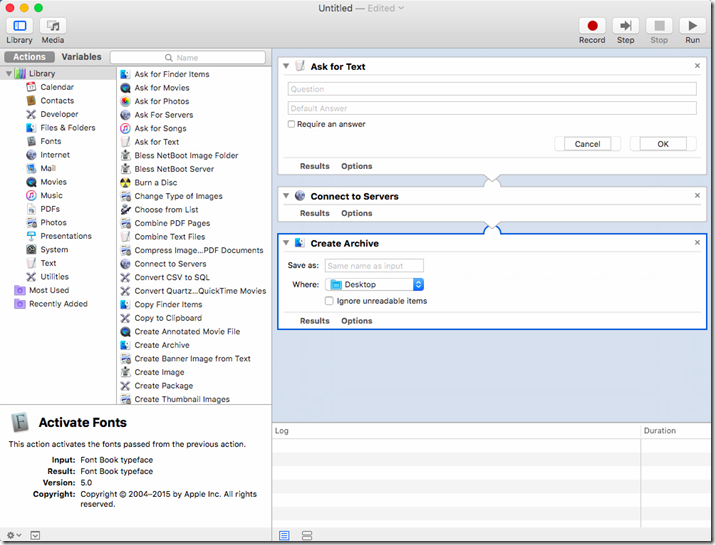Click the Cancel button
Image resolution: width=715 pixels, height=545 pixels.
pos(587,144)
